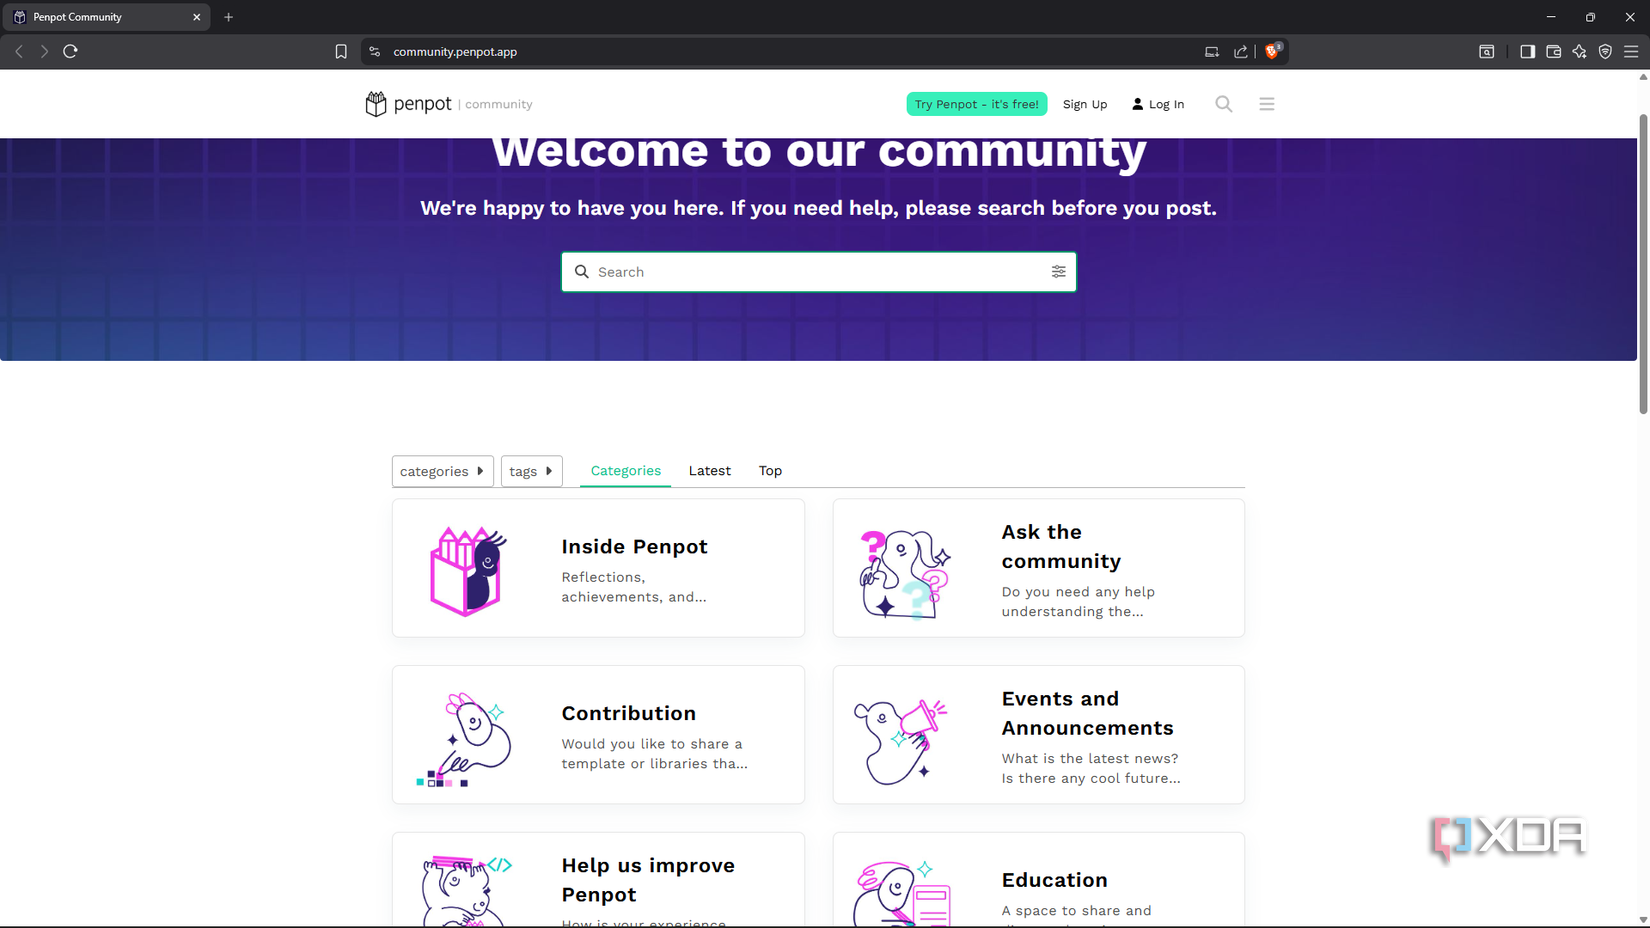The image size is (1650, 928).
Task: Open the hamburger menu next to the search icon
Action: tap(1266, 103)
